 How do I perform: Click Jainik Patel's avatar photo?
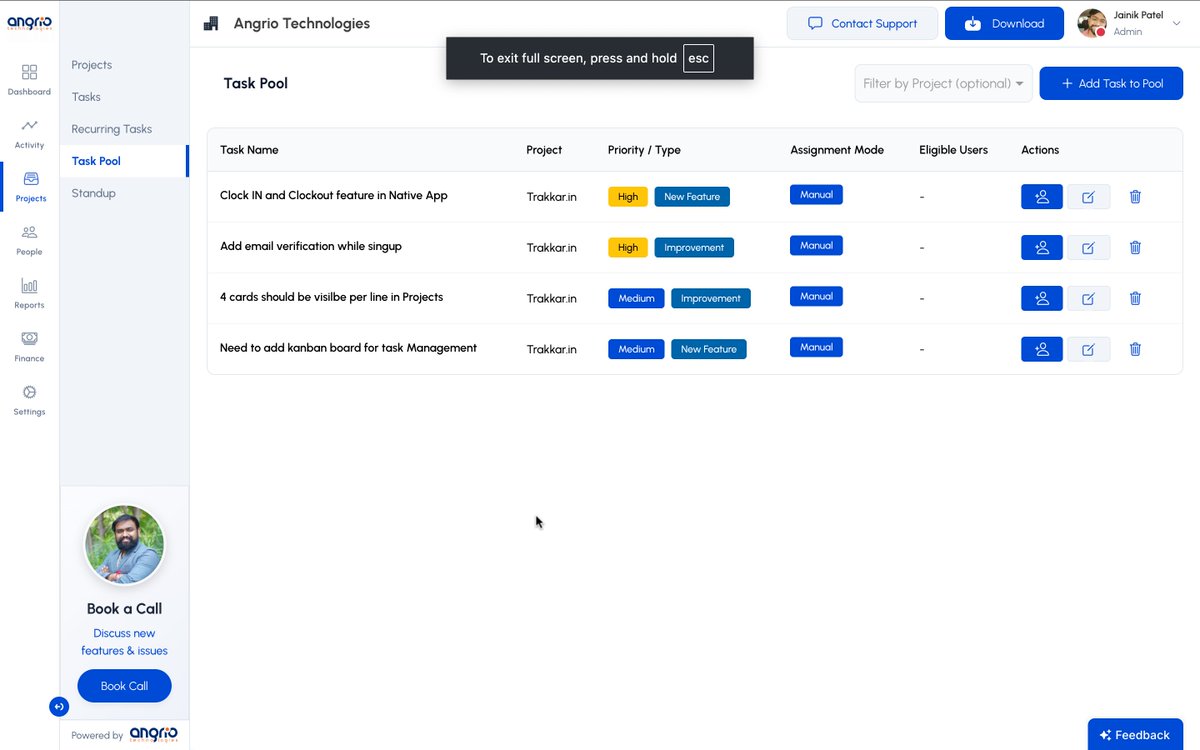(x=1092, y=23)
